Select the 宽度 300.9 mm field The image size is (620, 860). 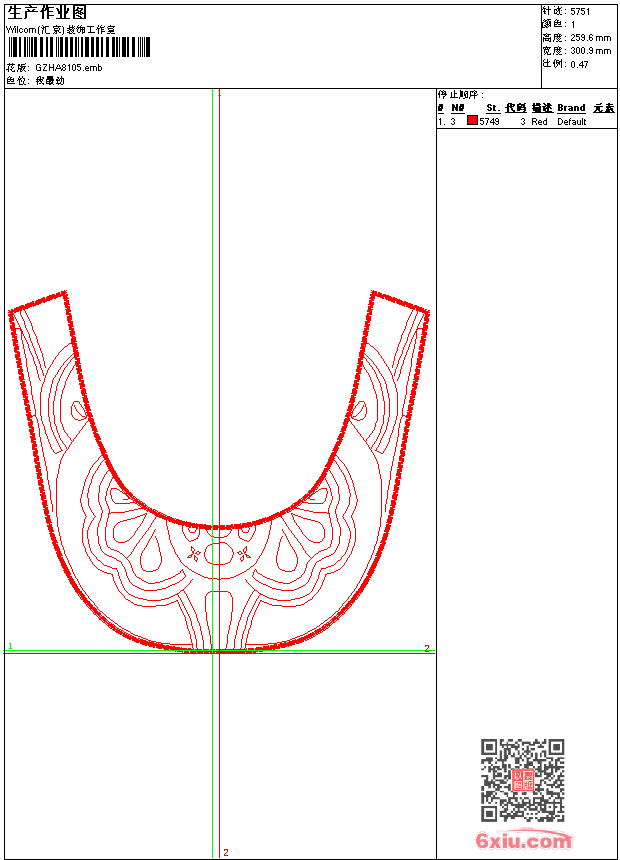[x=576, y=50]
